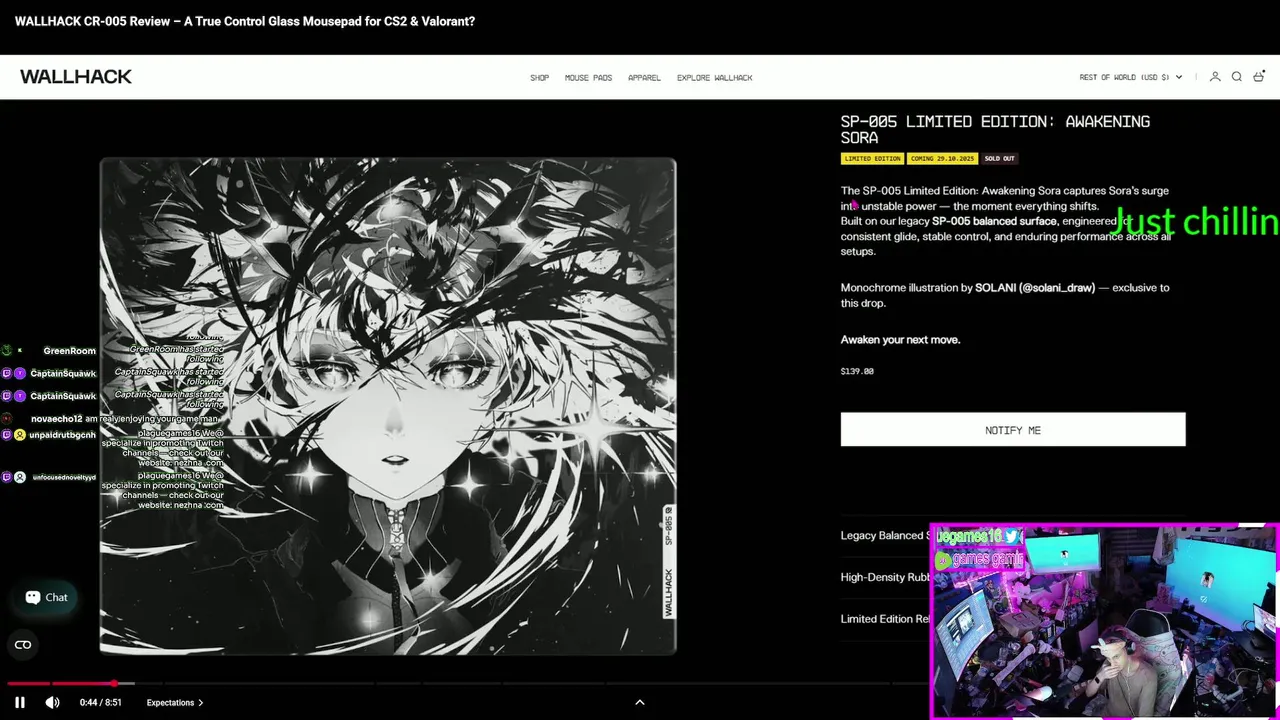Click the COMING 29.10.2025 badge
This screenshot has height=720, width=1280.
[942, 158]
